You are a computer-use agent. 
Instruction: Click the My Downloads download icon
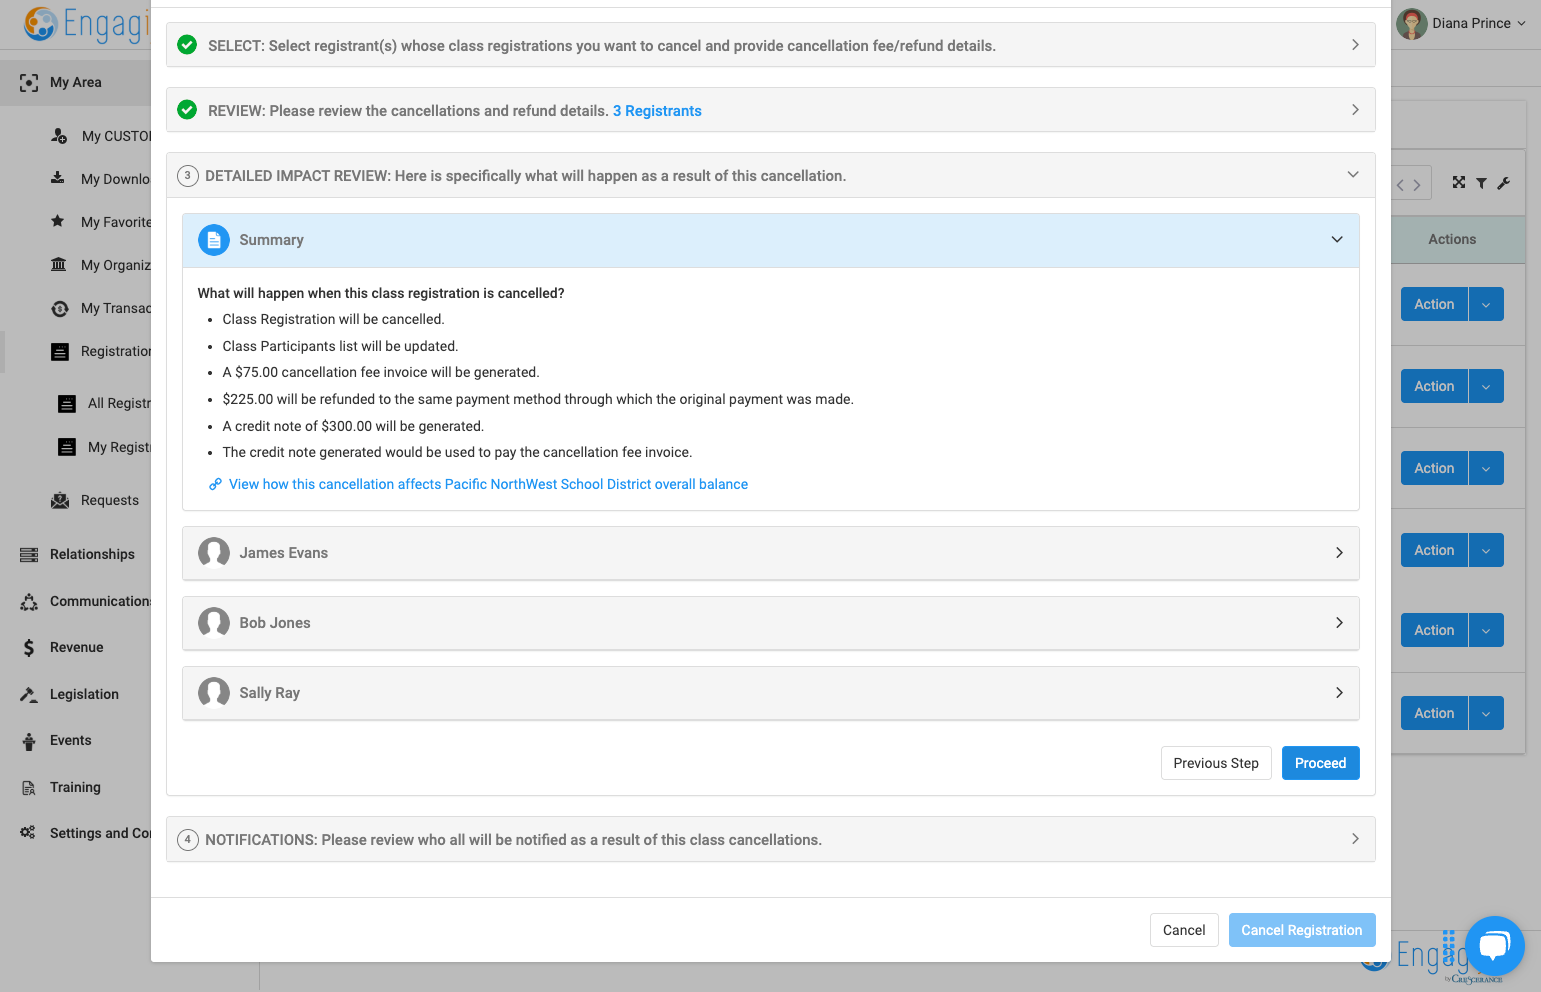tap(58, 178)
